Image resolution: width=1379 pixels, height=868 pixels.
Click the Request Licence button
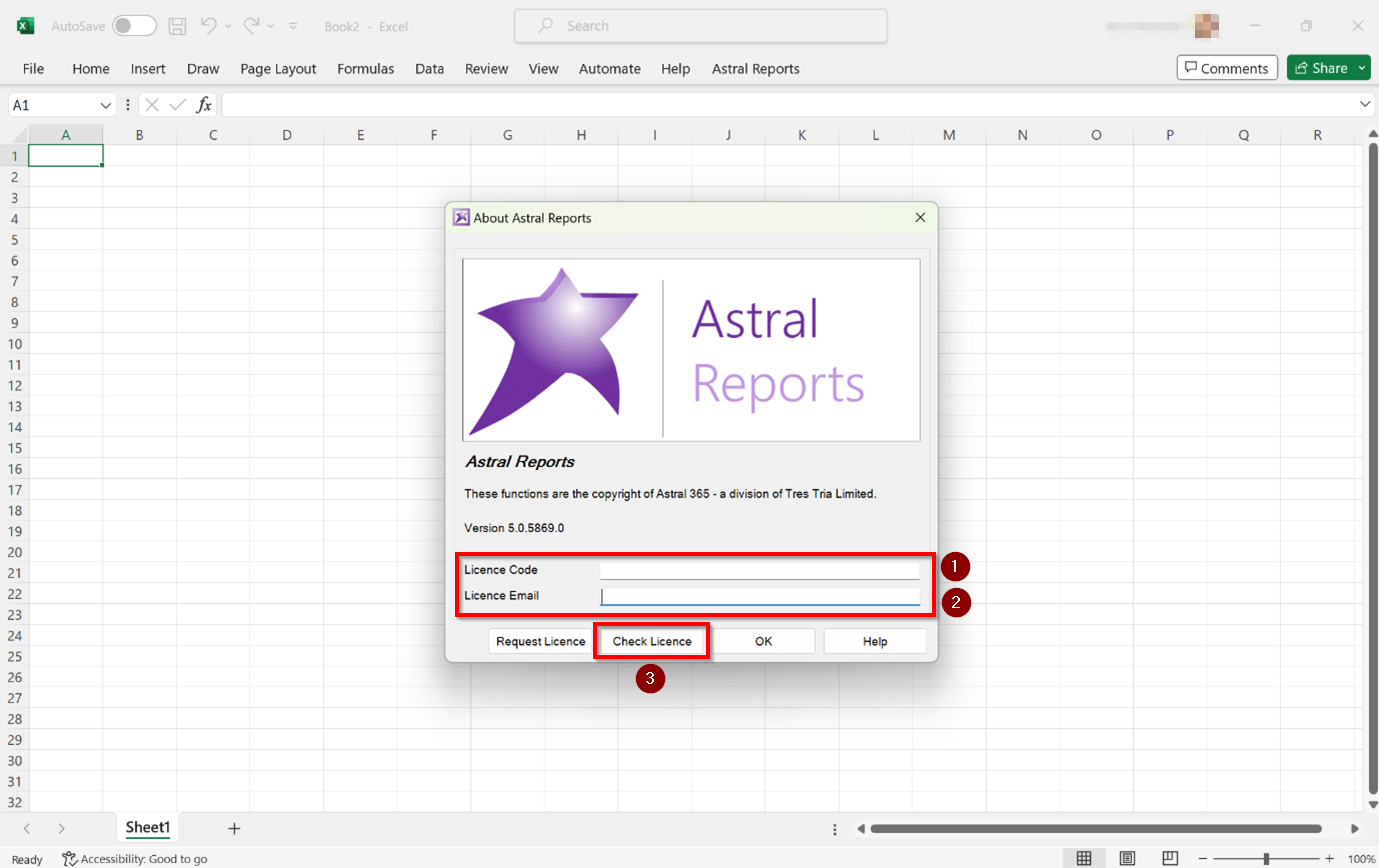(x=541, y=642)
